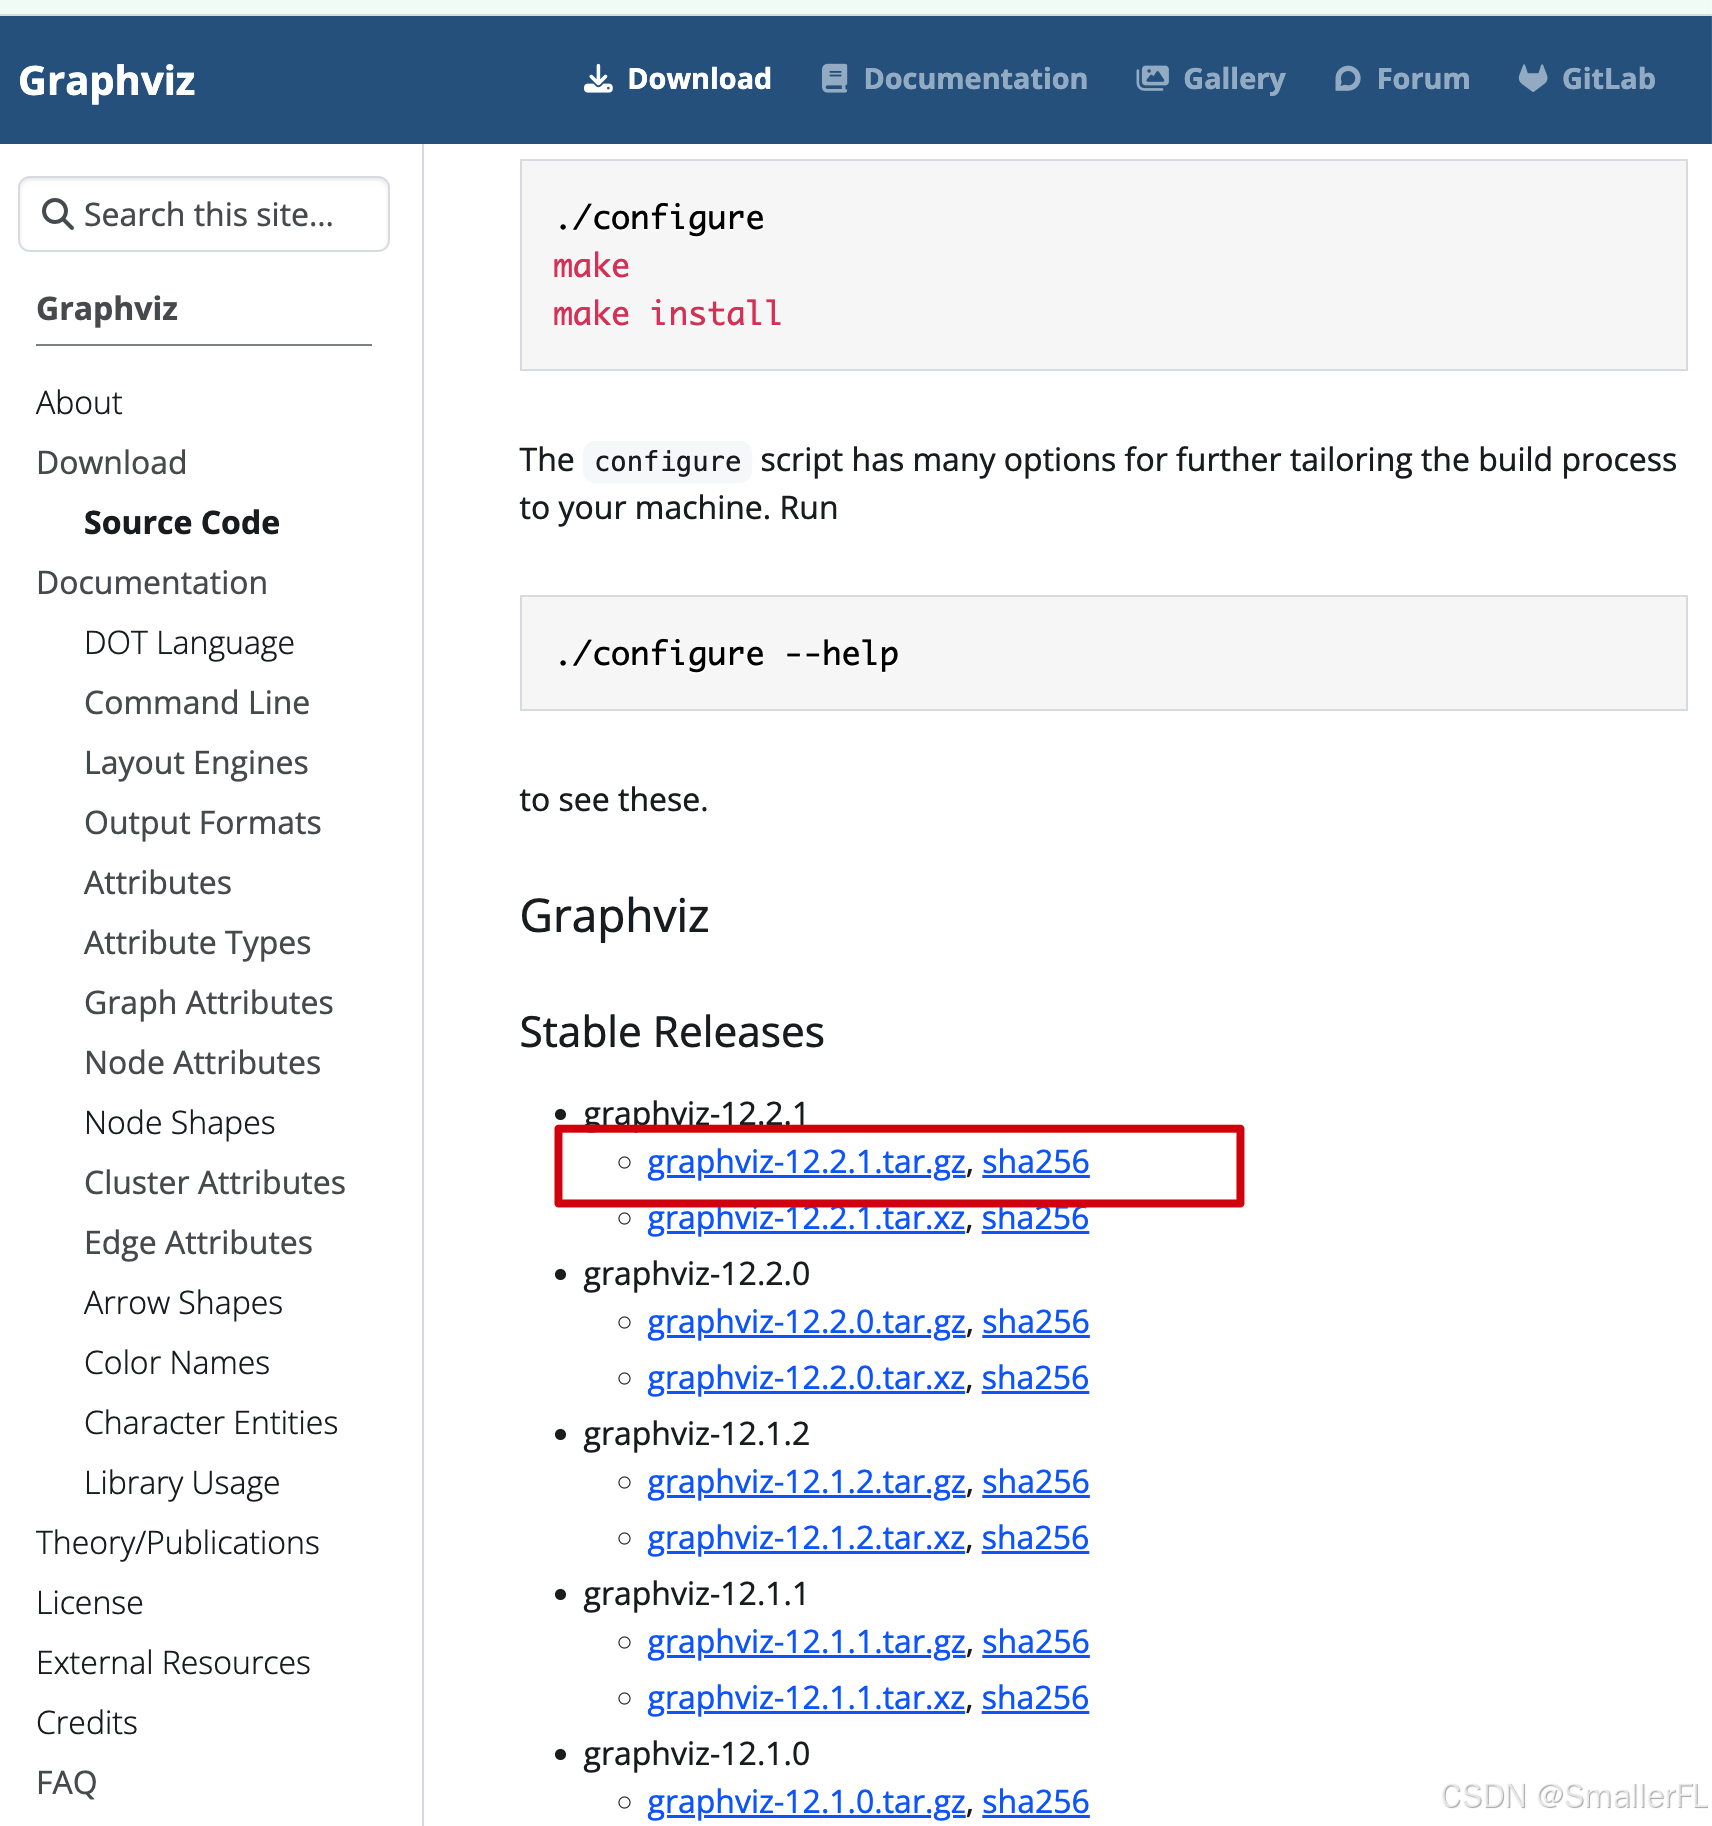Open License in the sidebar
The height and width of the screenshot is (1826, 1712).
(90, 1603)
